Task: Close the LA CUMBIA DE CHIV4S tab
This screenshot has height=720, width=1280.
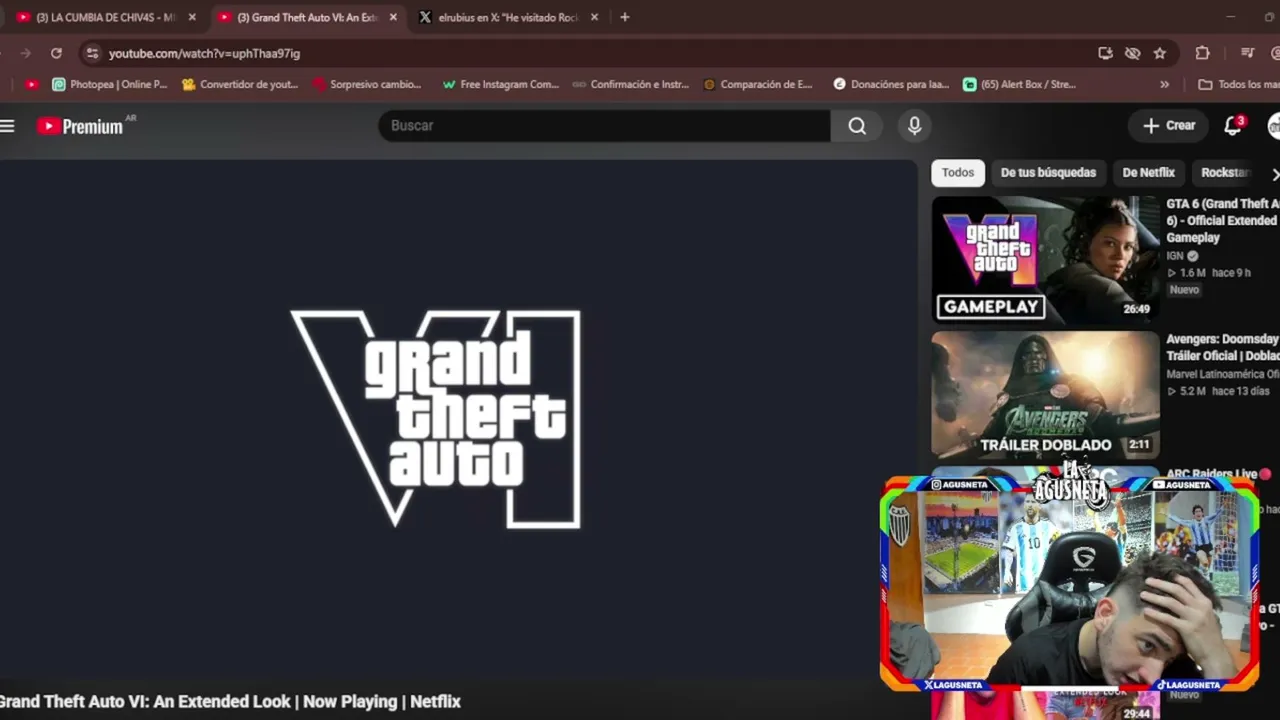Action: [192, 17]
